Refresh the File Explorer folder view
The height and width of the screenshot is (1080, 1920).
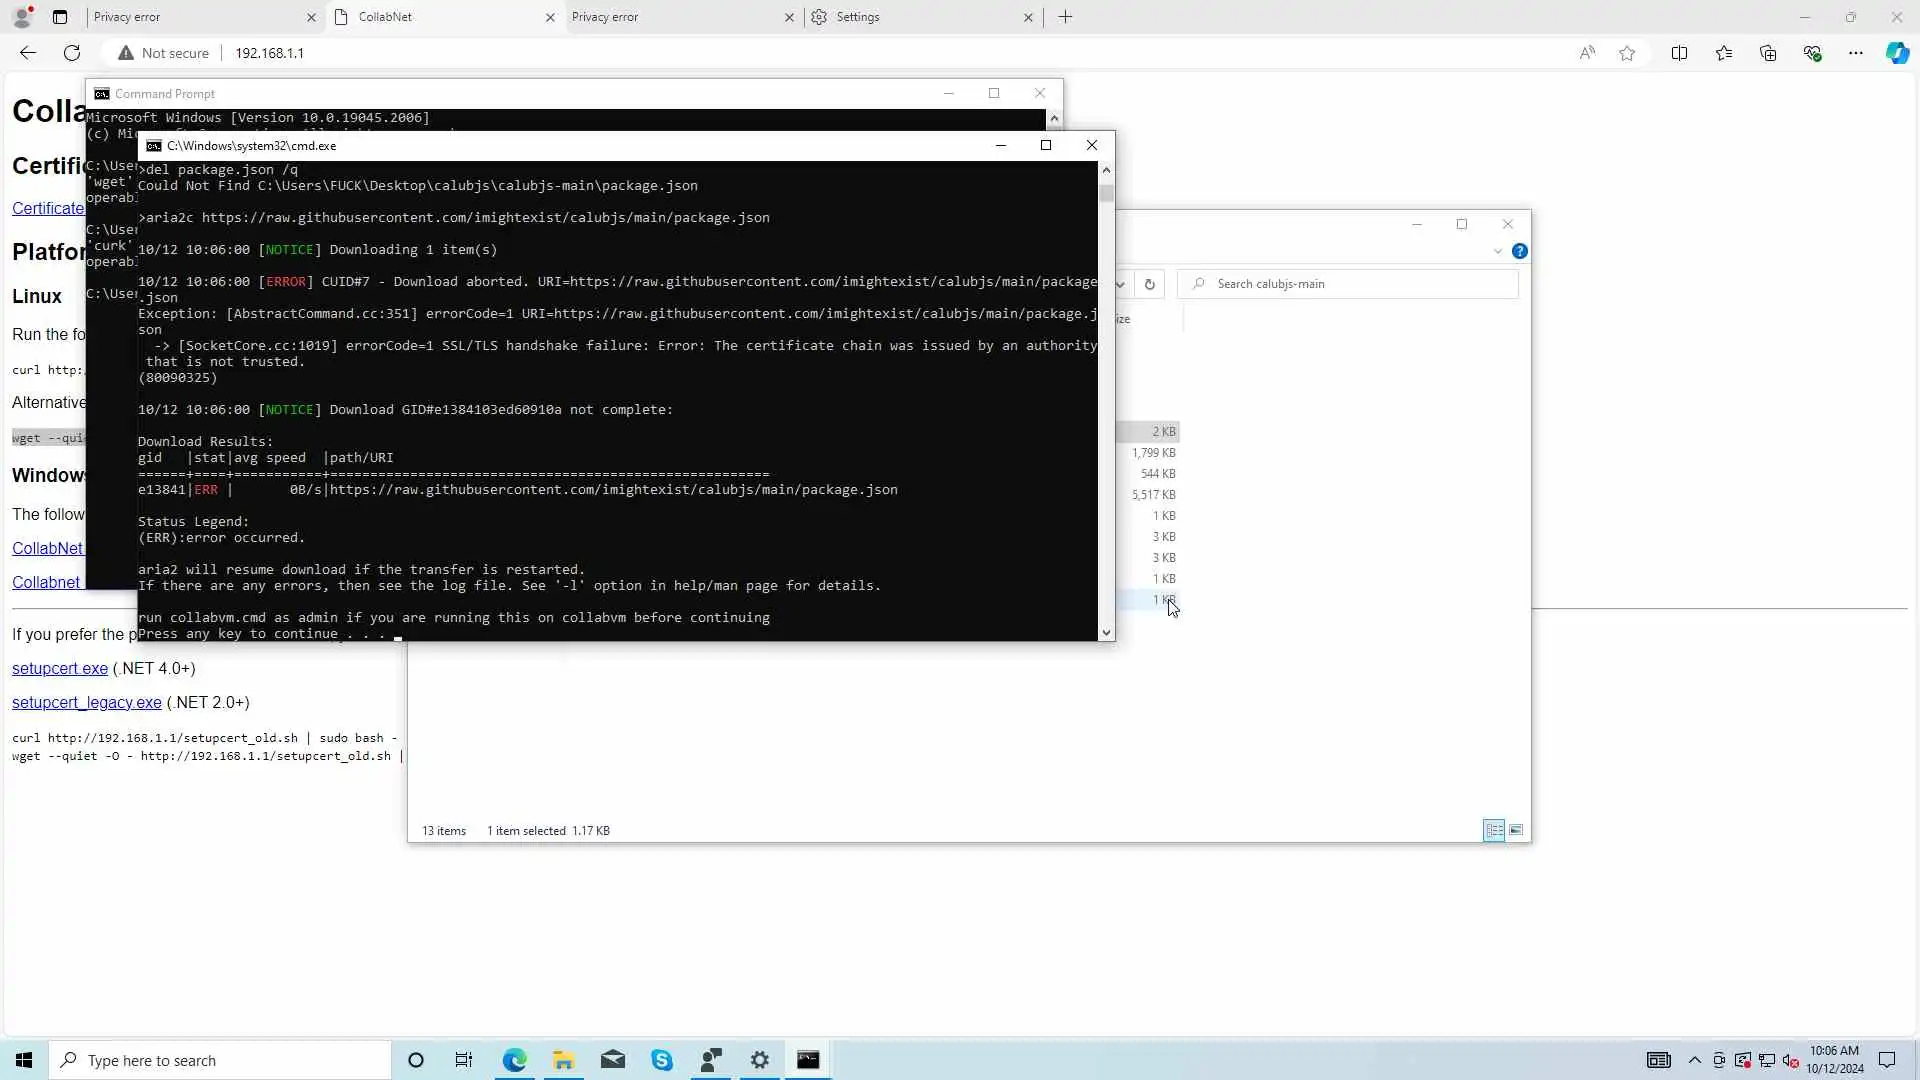click(1150, 284)
